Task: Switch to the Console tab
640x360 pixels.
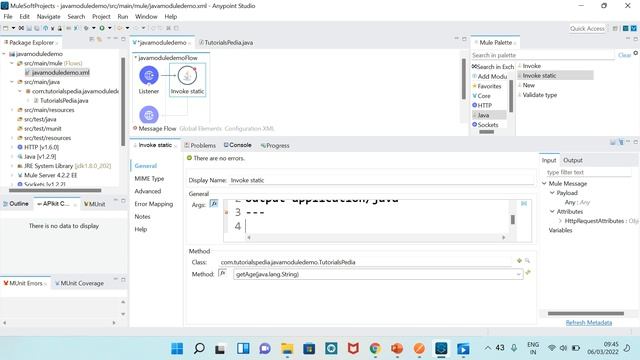Action: [x=238, y=145]
